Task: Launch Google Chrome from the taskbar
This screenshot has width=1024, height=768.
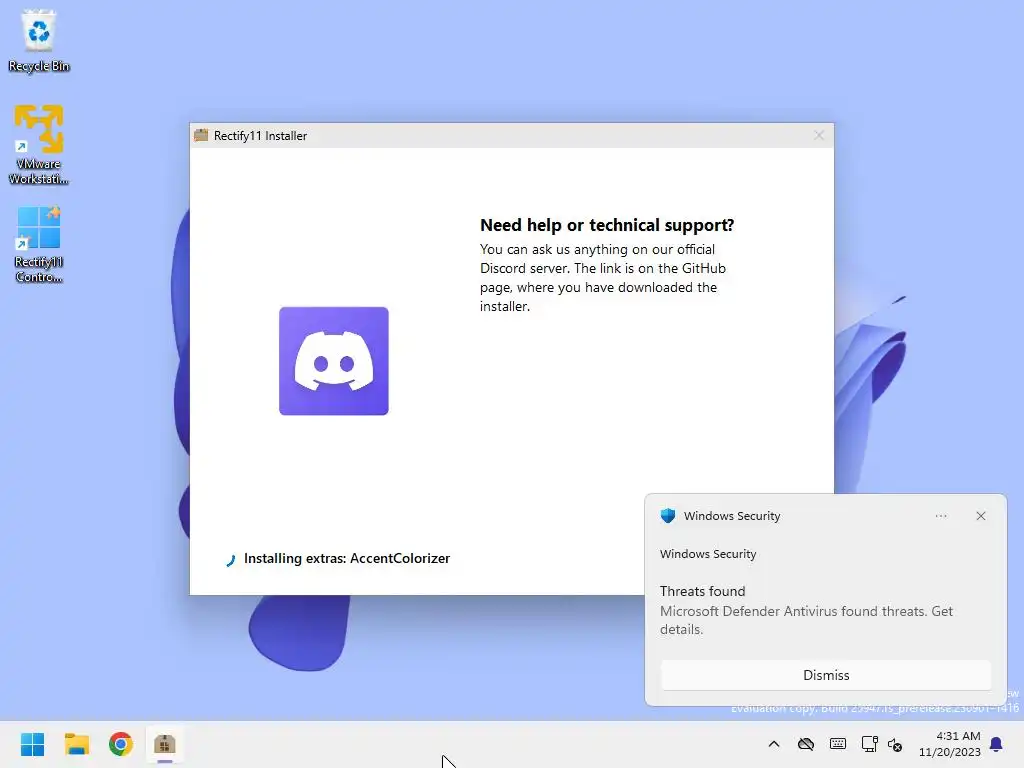Action: point(121,744)
